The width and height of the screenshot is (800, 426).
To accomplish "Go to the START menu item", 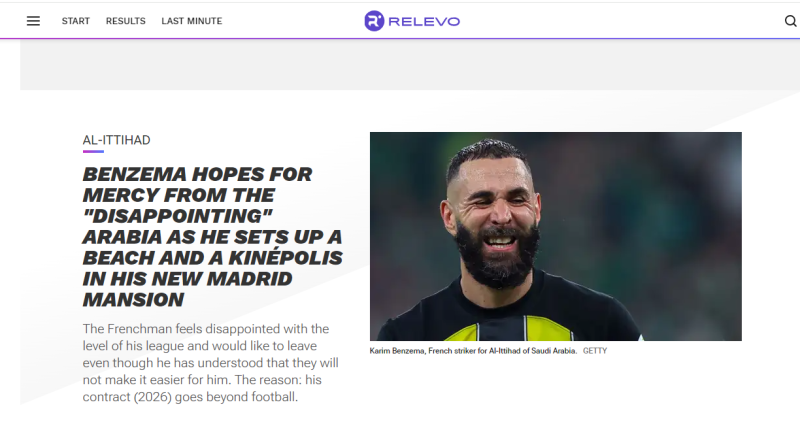I will [76, 21].
